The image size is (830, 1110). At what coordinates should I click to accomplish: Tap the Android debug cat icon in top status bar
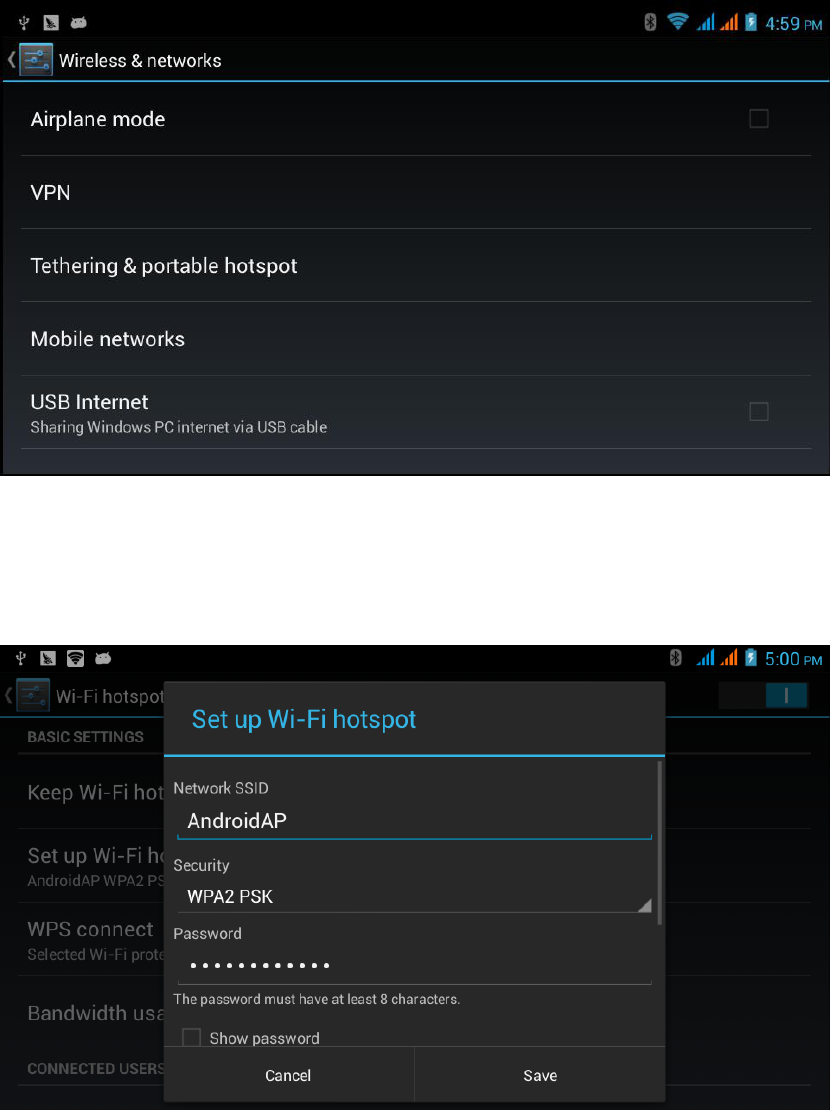(x=79, y=23)
